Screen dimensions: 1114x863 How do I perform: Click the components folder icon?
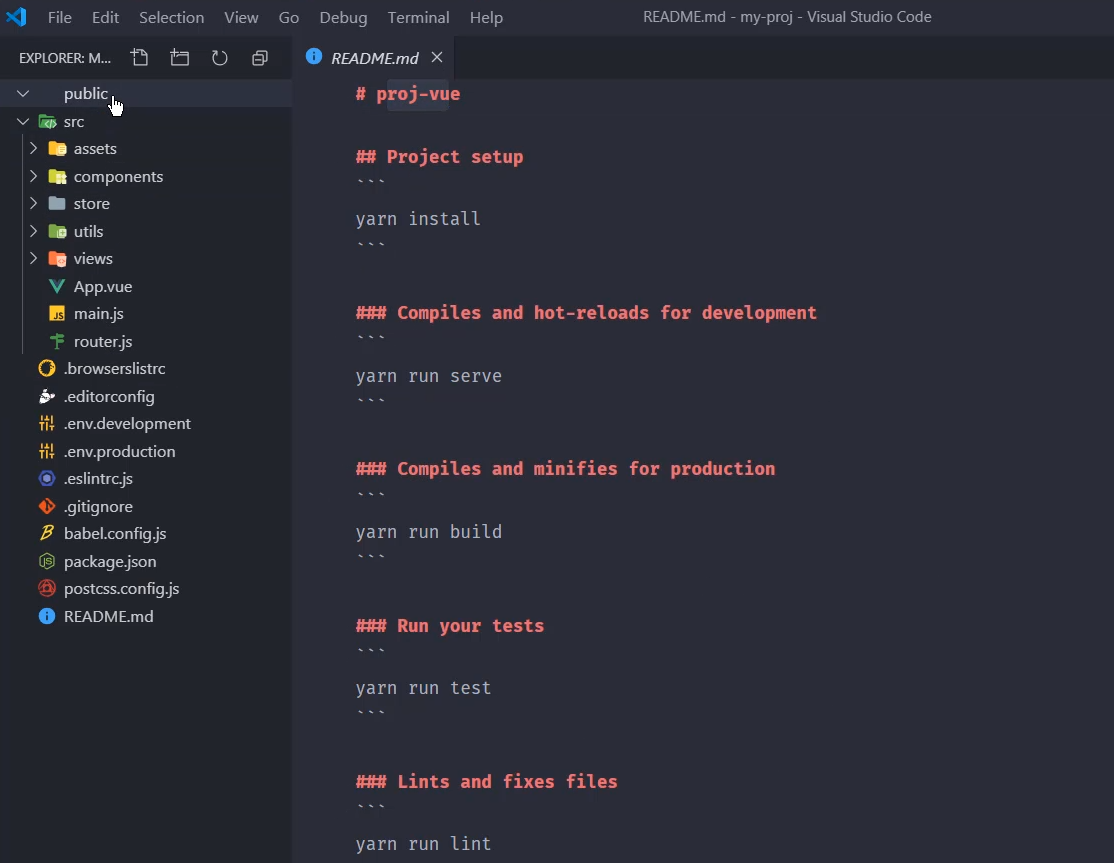pyautogui.click(x=58, y=176)
